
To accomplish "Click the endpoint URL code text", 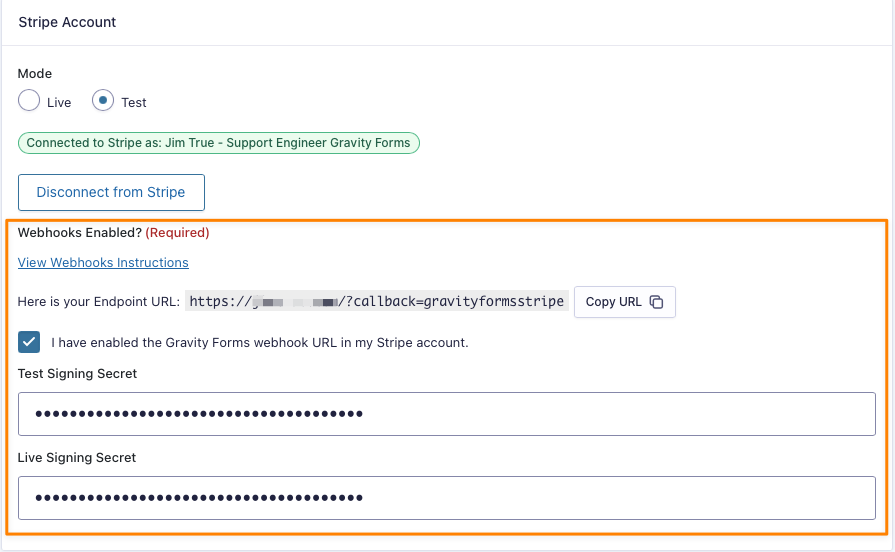I will [x=377, y=301].
